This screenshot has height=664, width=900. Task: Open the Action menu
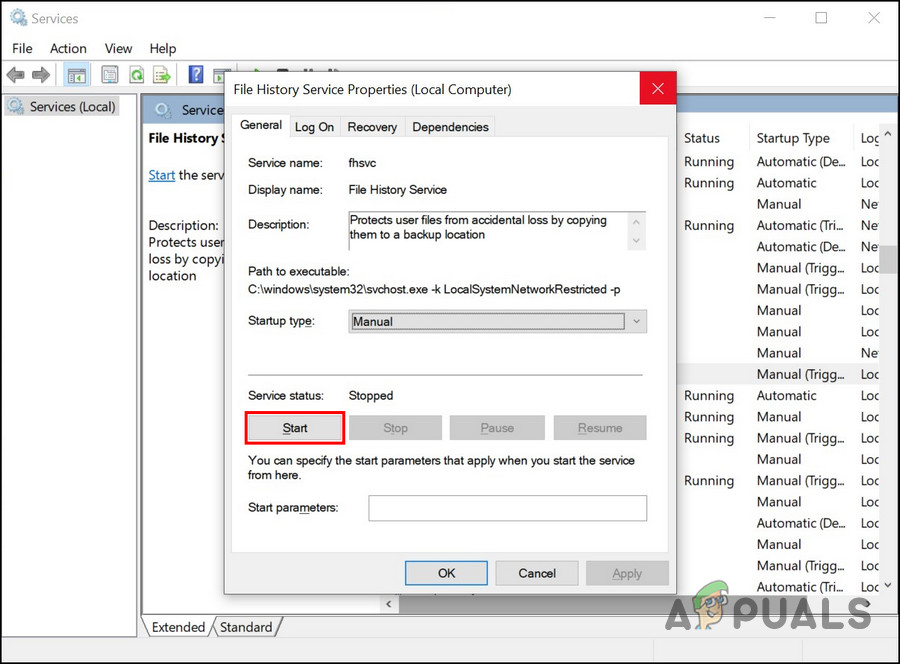coord(68,49)
